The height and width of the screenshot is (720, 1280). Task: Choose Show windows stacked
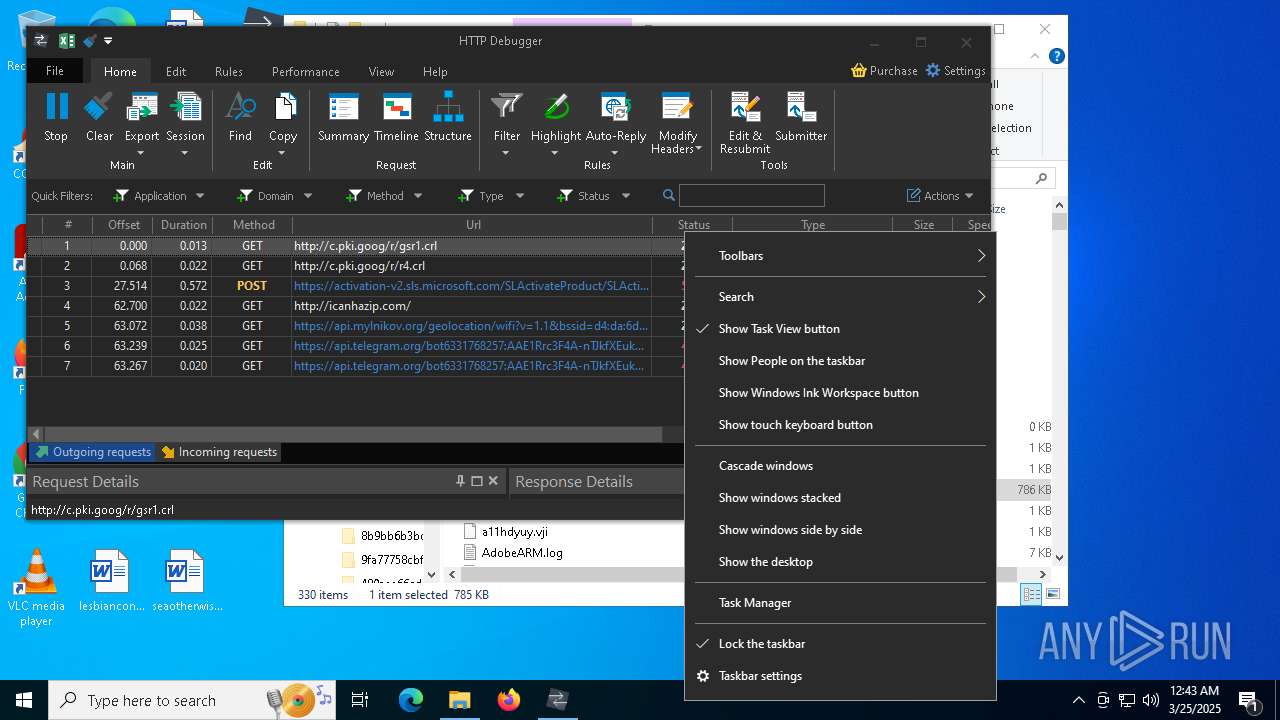click(x=840, y=498)
